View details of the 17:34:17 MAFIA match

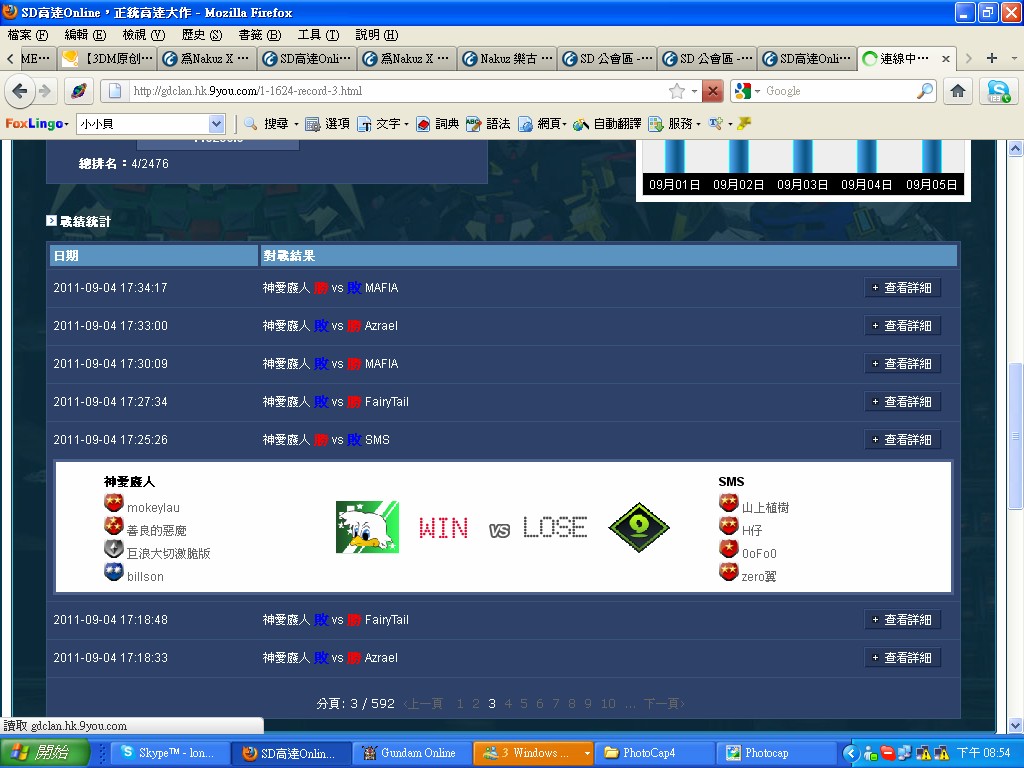(x=902, y=288)
